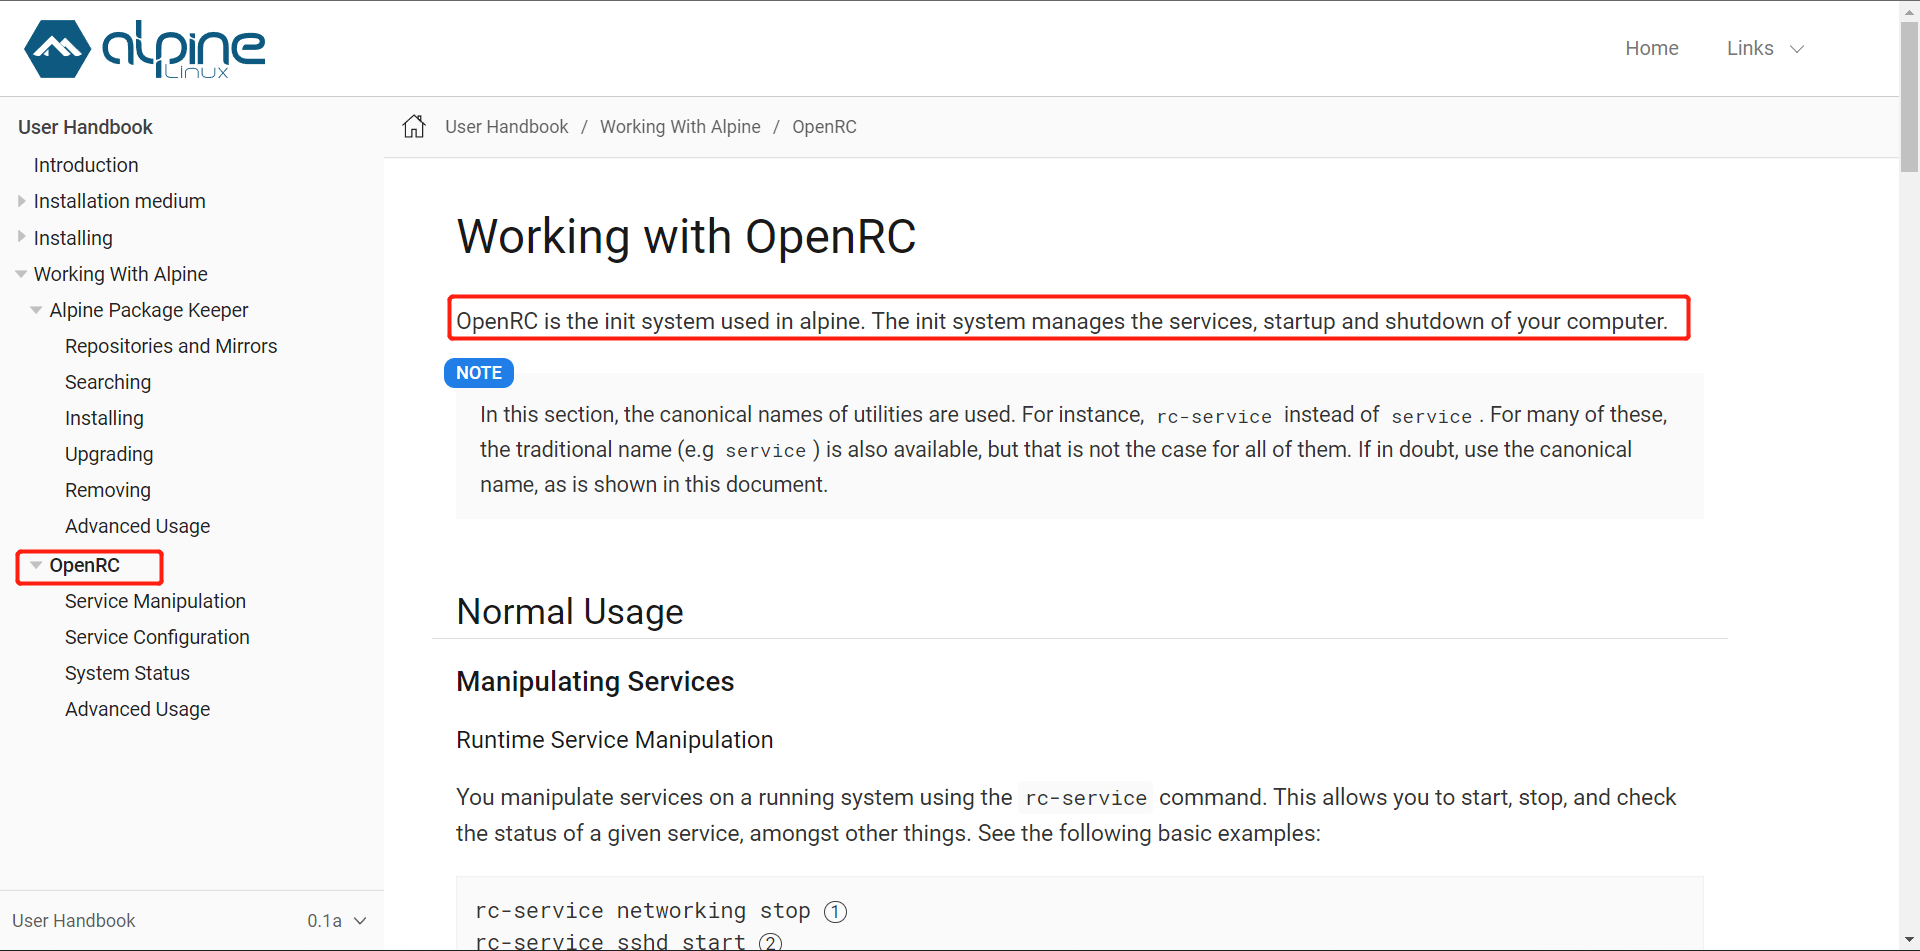Click the Alpine Linux logo
Screen dimensions: 1920x951
(145, 49)
